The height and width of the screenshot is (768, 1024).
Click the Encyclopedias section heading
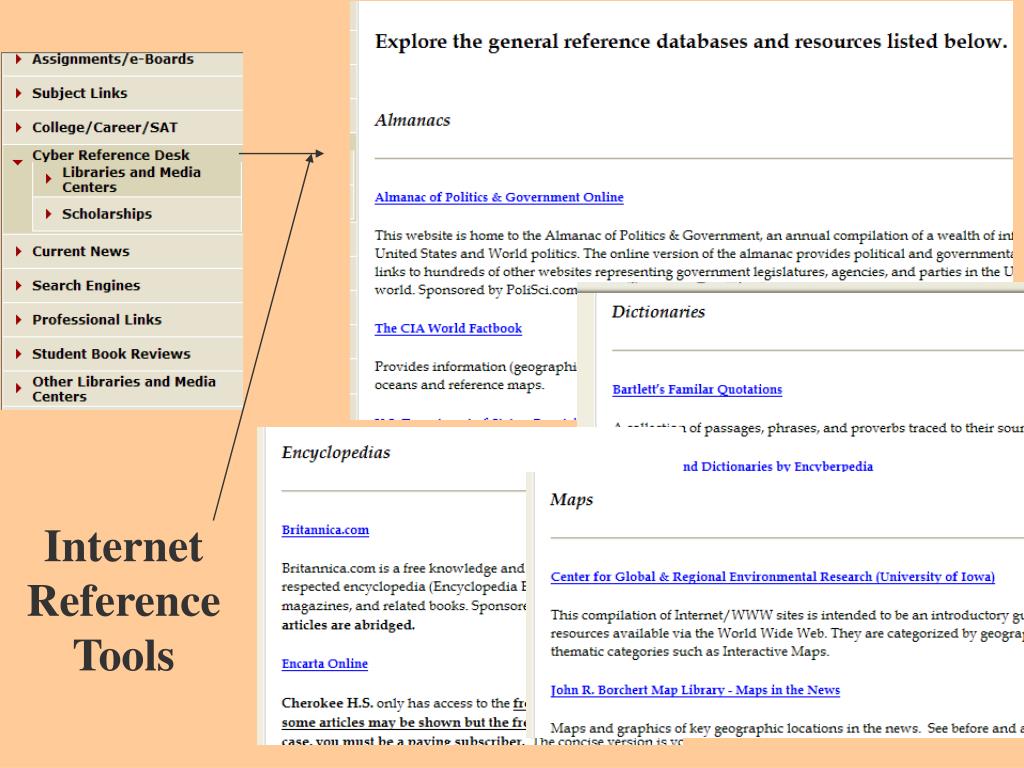click(336, 453)
